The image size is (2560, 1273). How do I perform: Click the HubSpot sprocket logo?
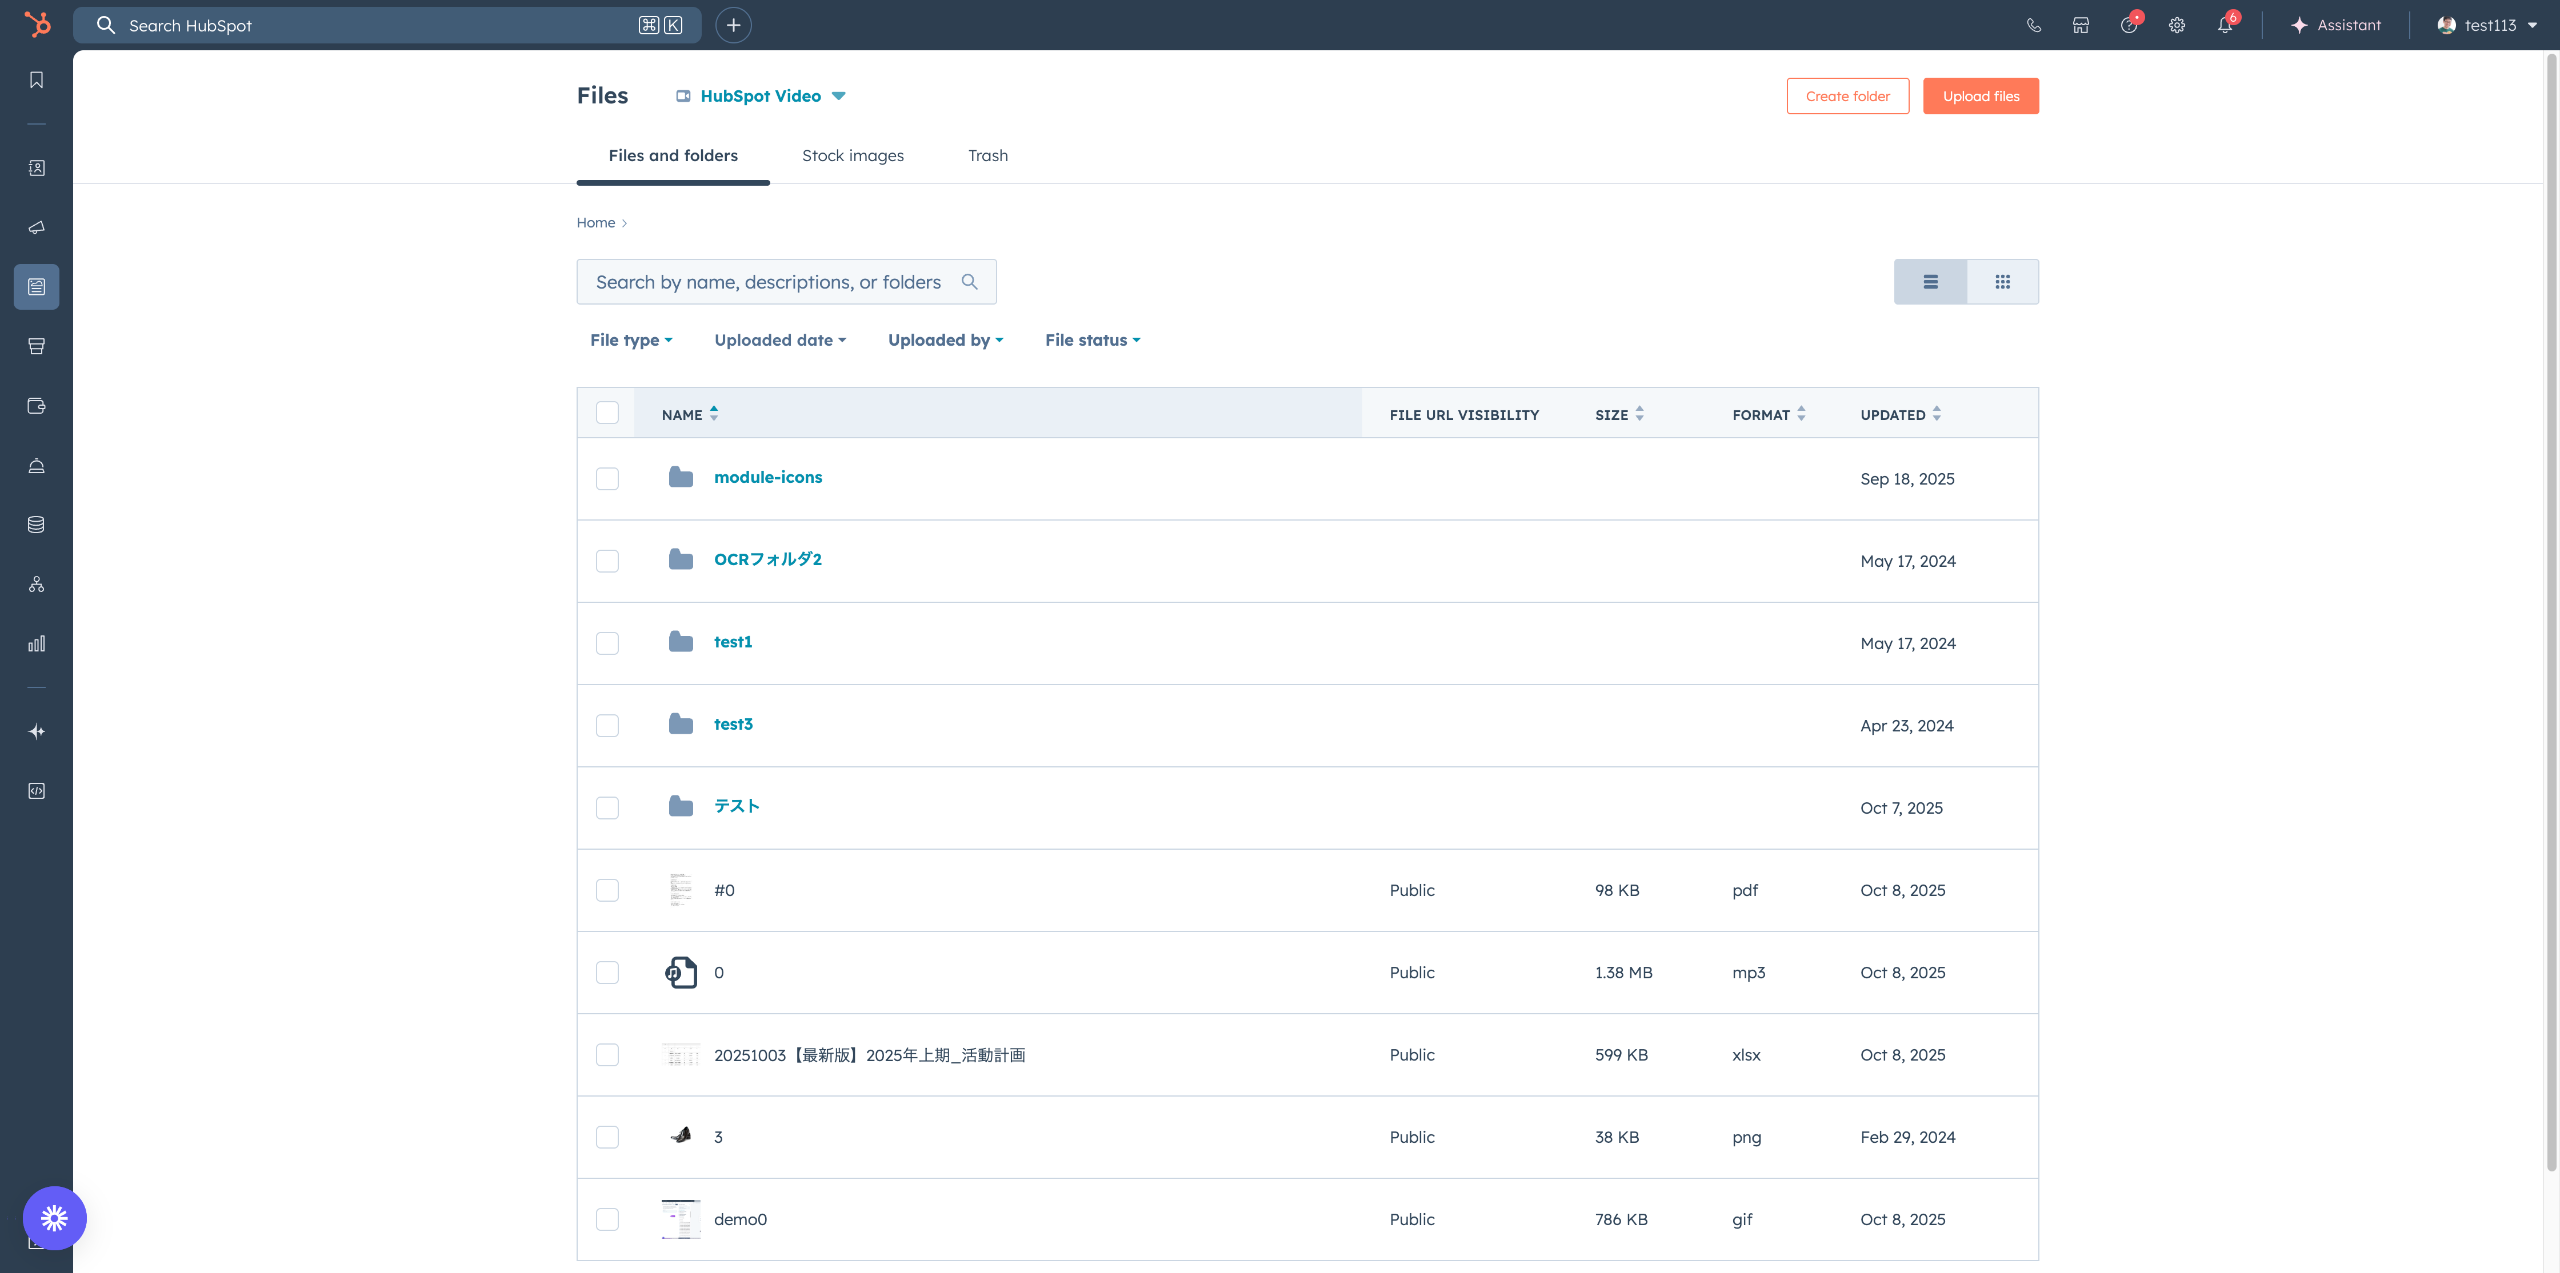(x=37, y=24)
